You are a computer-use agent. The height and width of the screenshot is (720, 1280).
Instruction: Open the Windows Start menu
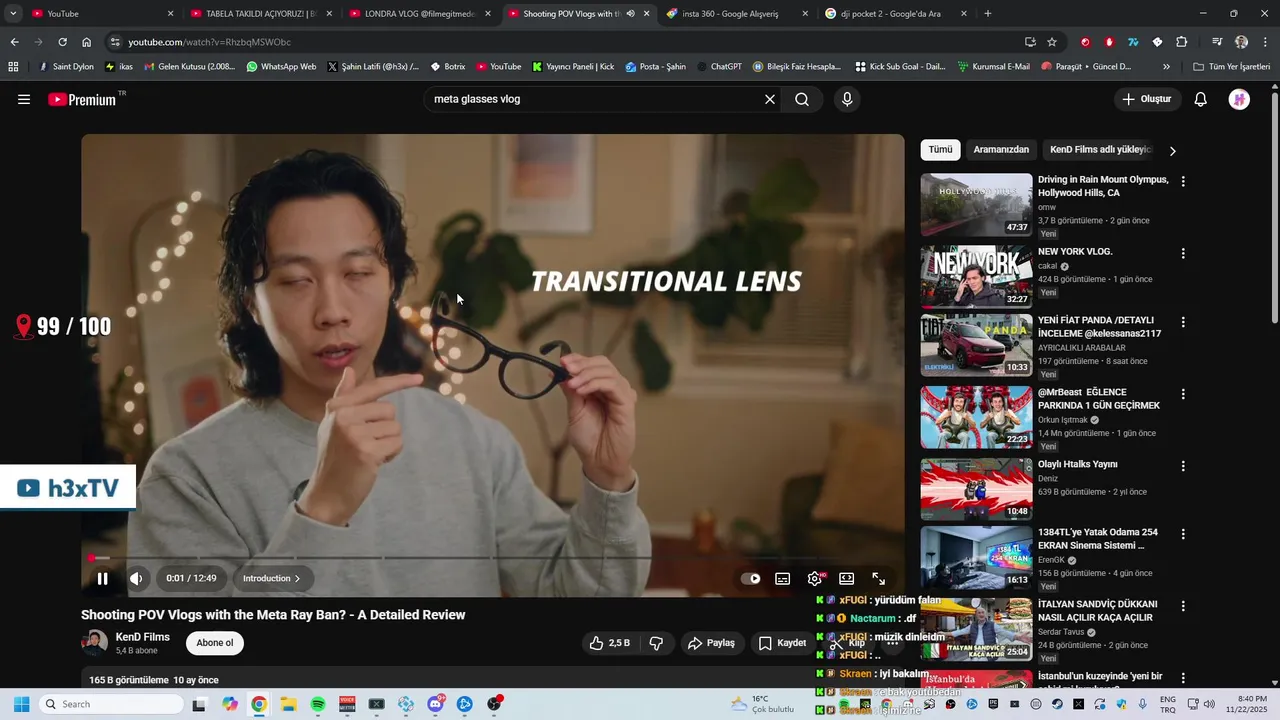tap(21, 704)
